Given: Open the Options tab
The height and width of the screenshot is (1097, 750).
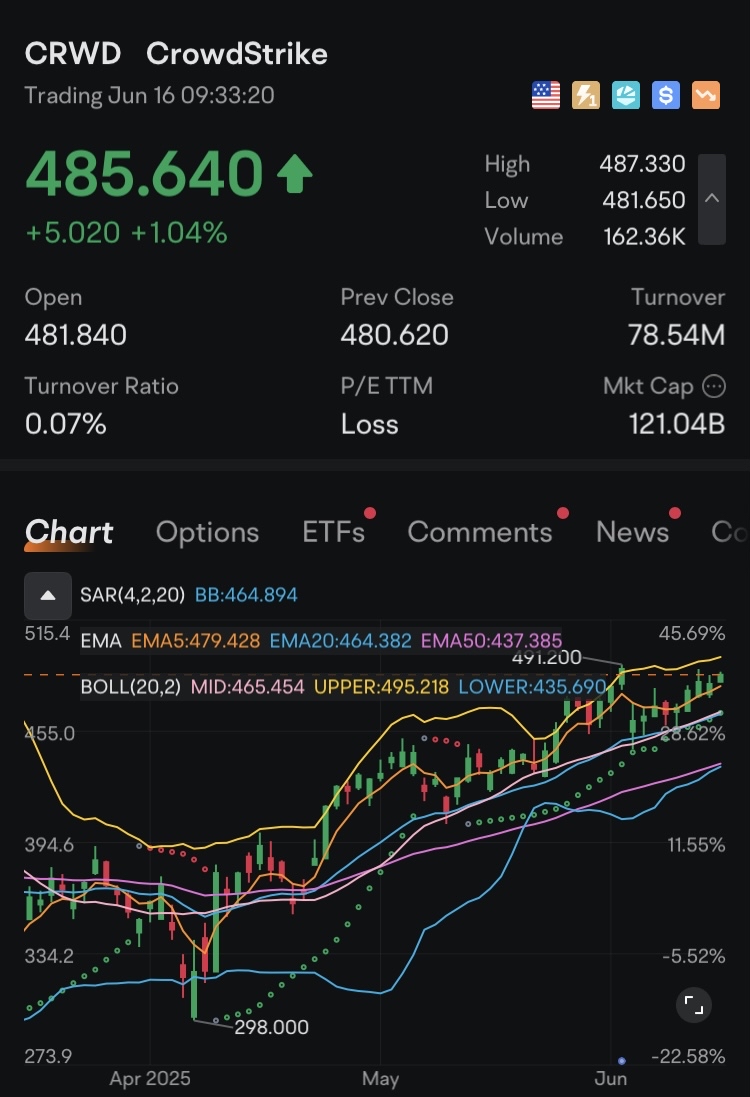Looking at the screenshot, I should point(208,532).
